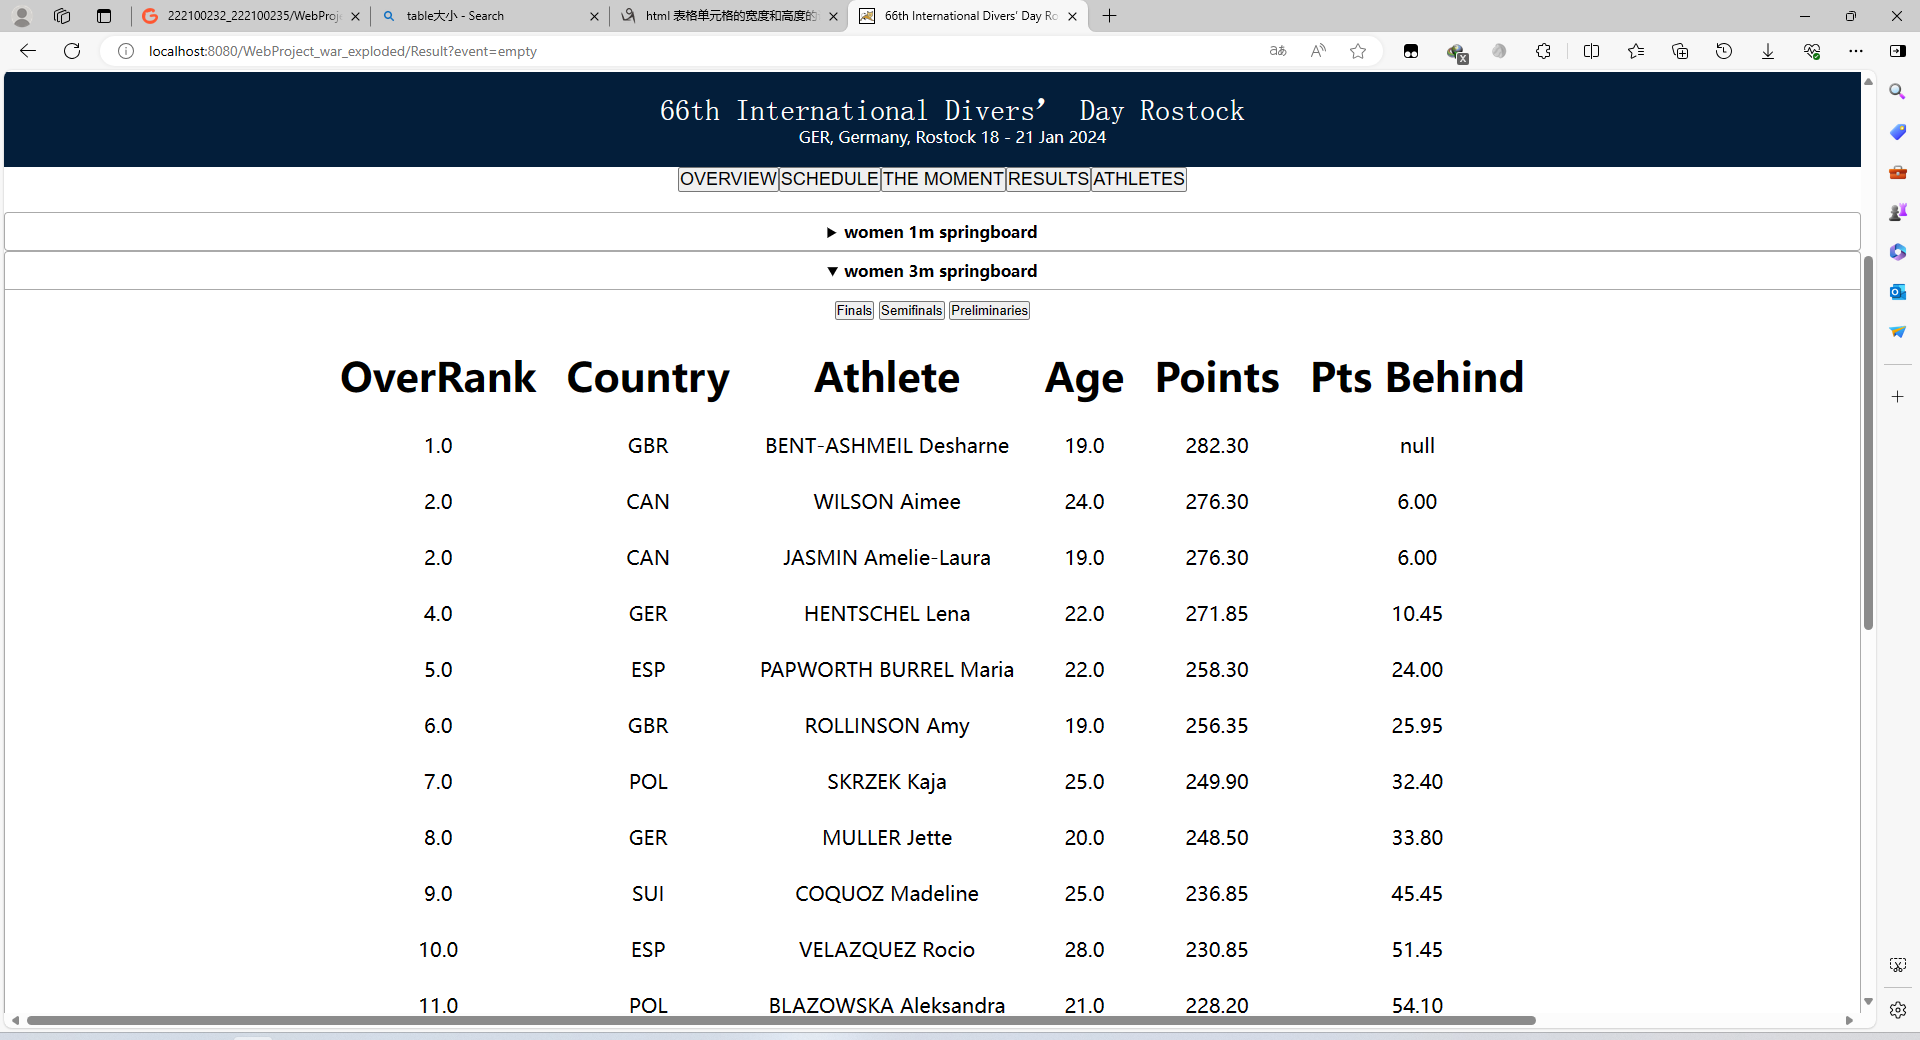Toggle split screen view

1591,51
